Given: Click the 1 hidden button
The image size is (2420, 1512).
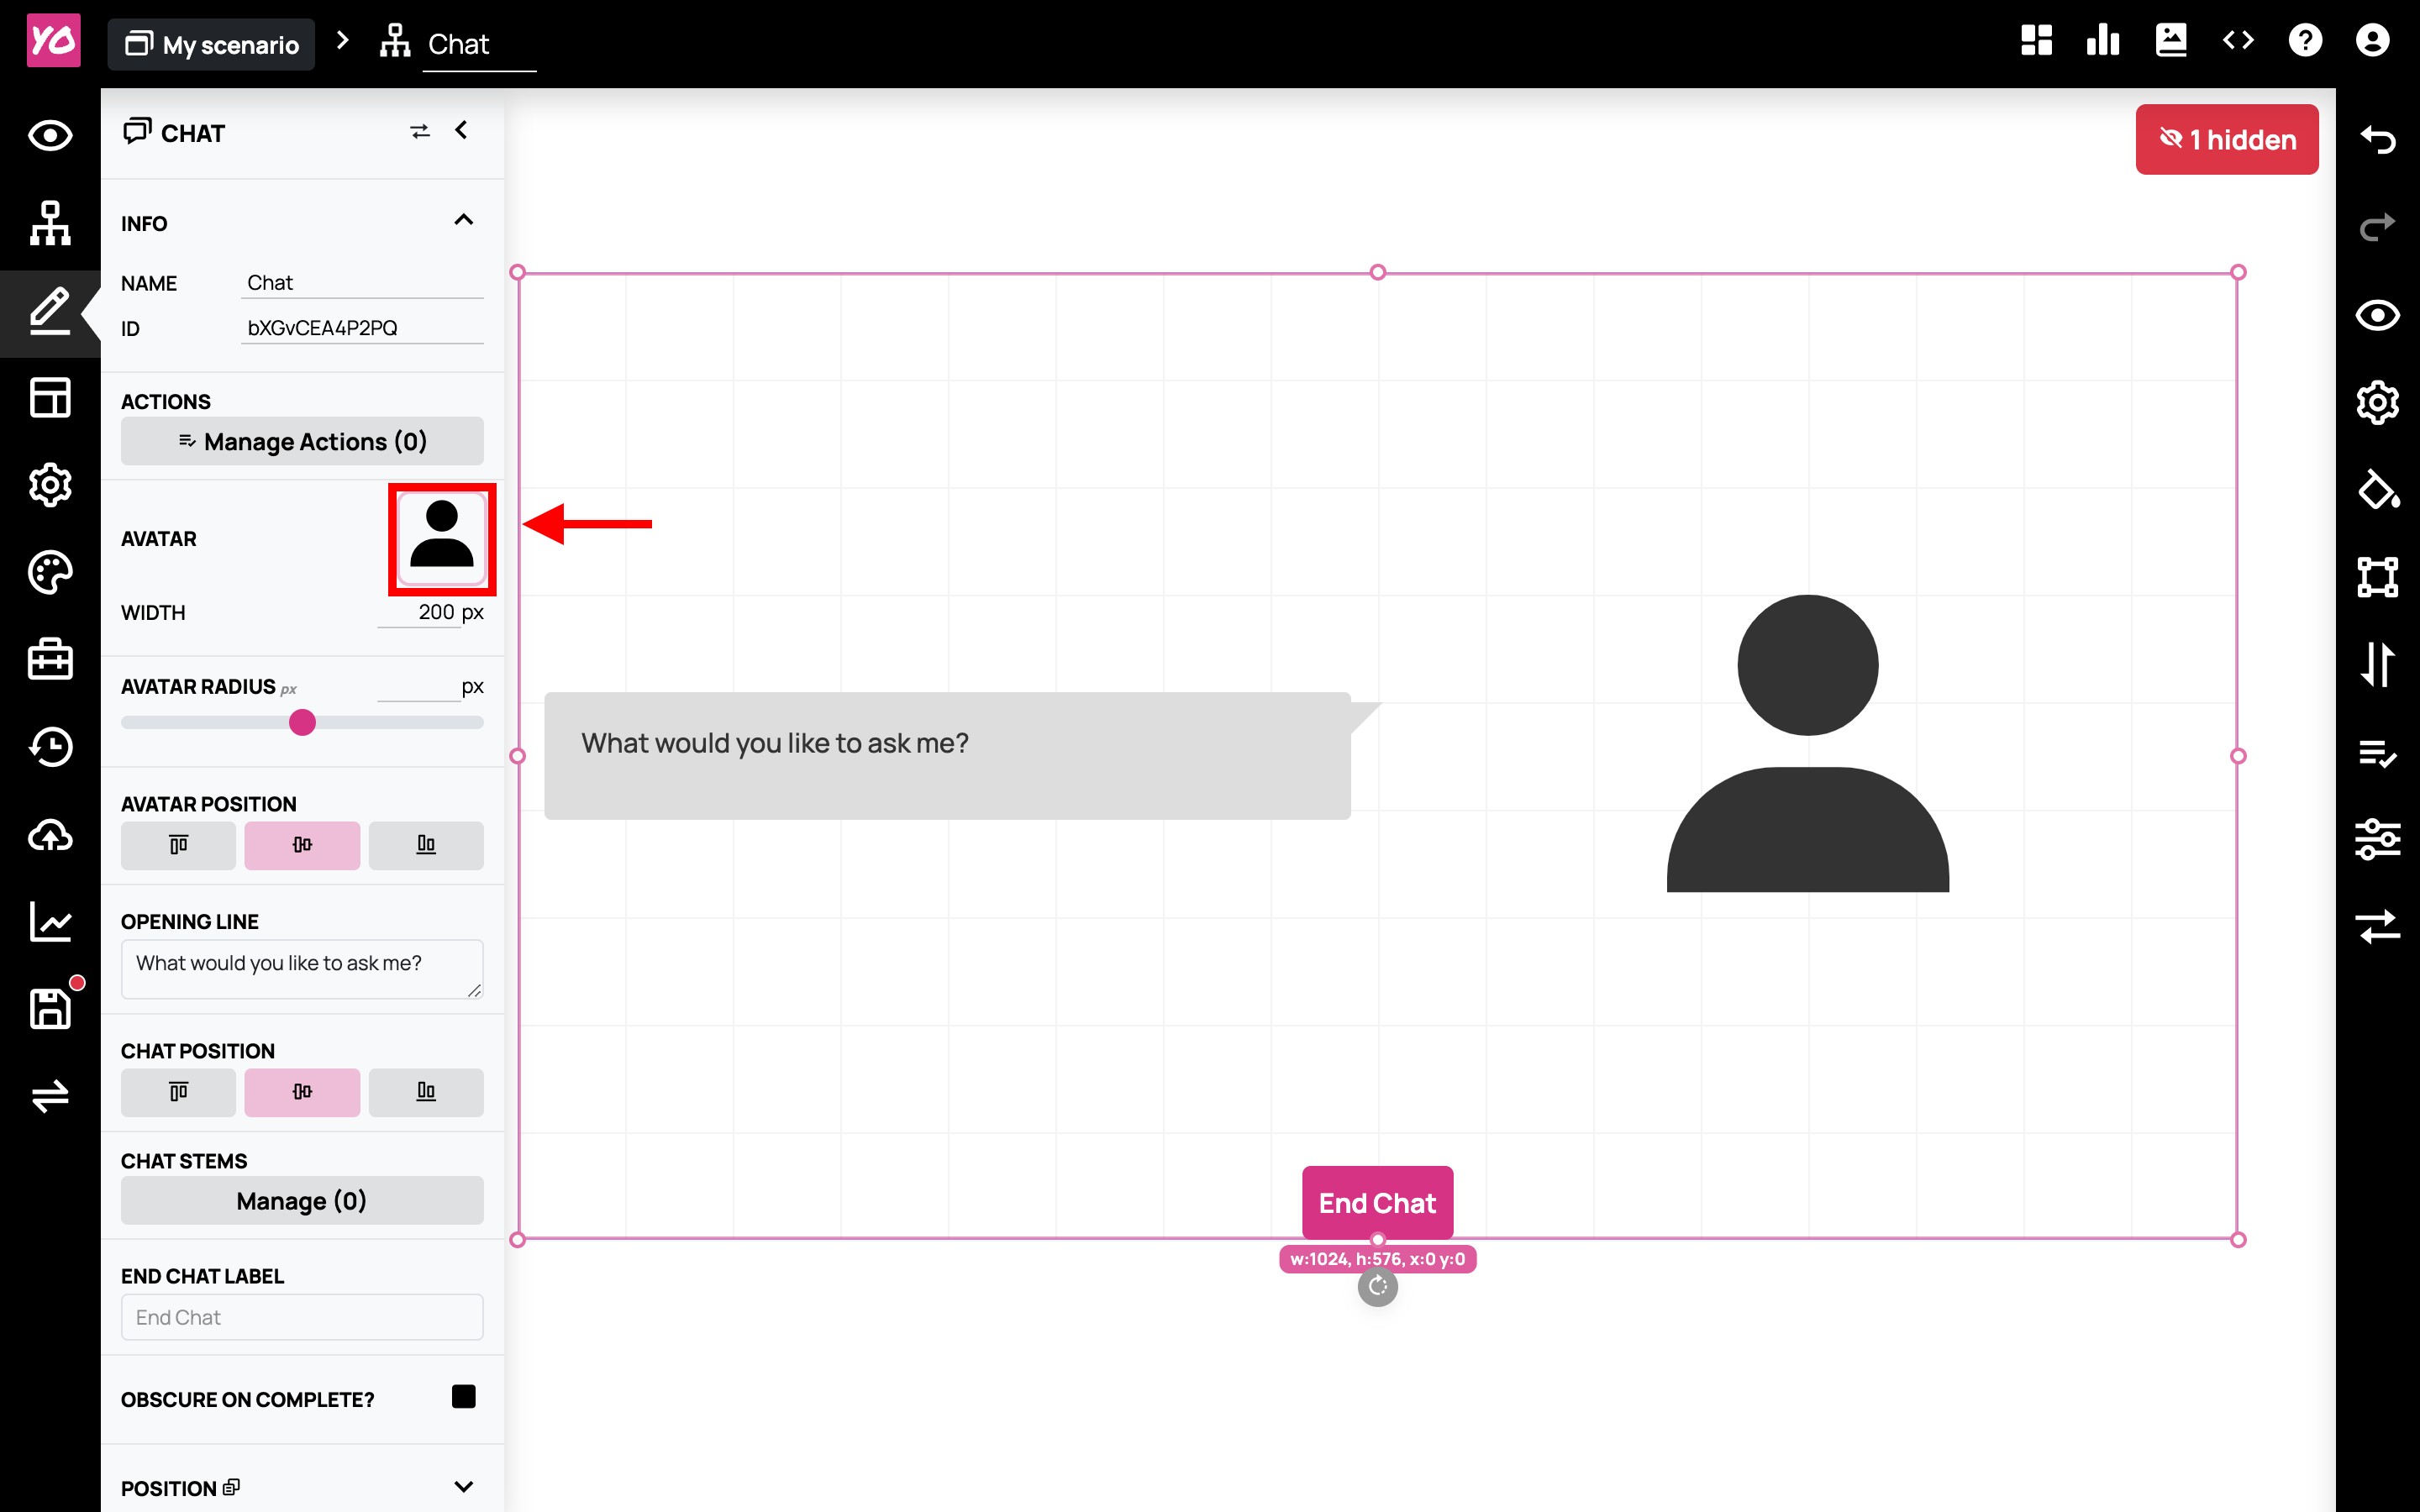Looking at the screenshot, I should pos(2226,140).
